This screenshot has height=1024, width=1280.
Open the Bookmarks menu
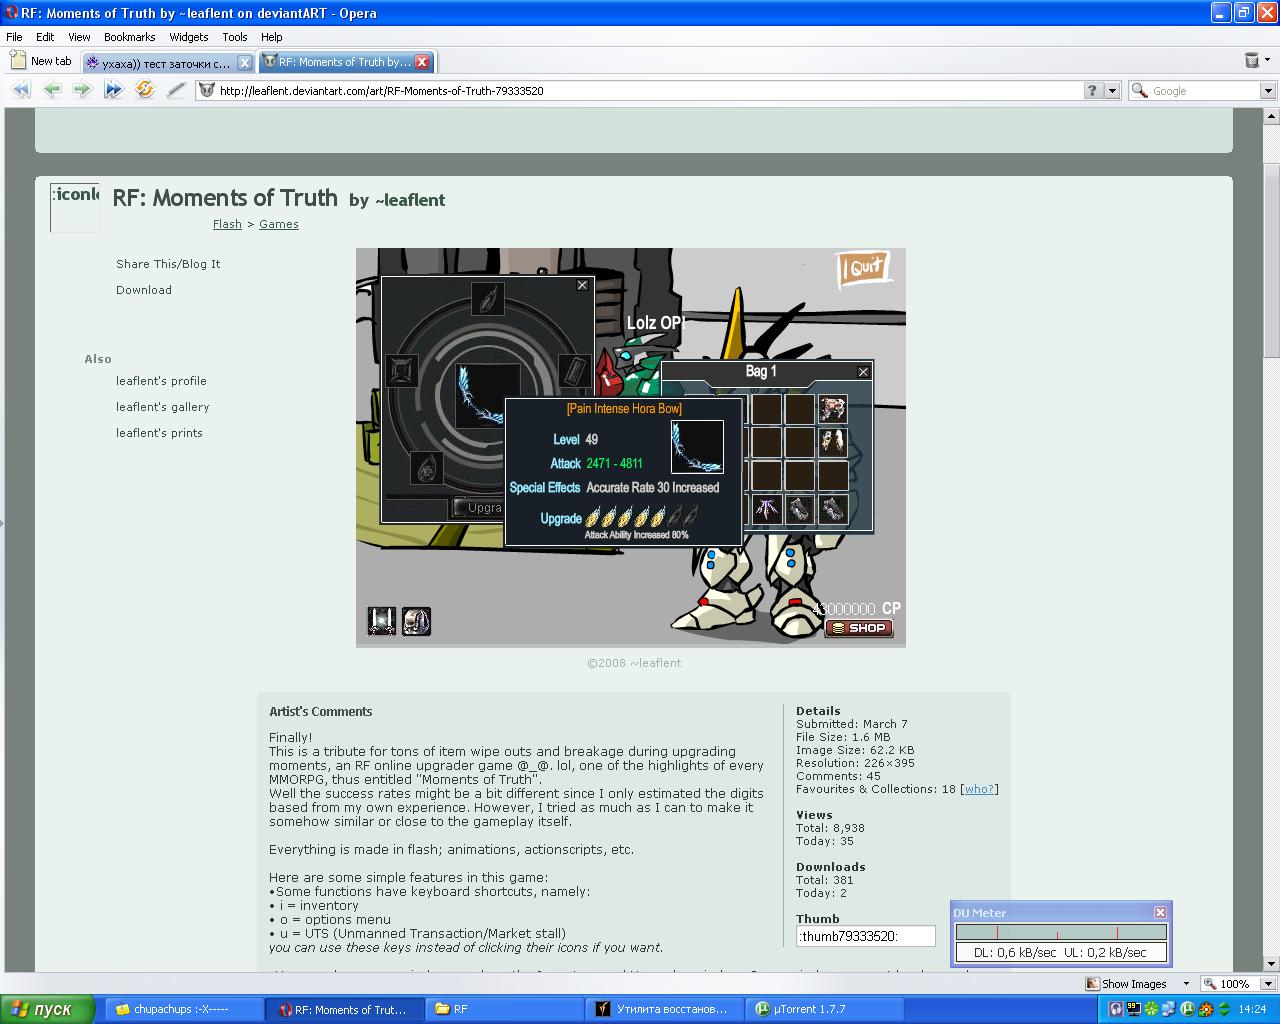130,37
